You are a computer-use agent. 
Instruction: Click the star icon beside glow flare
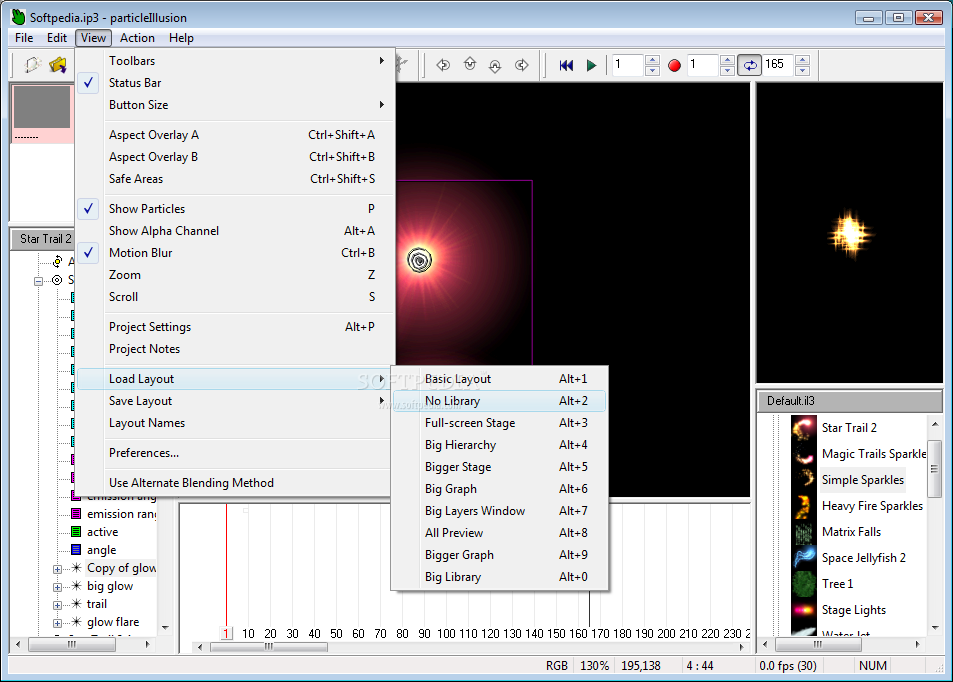(x=77, y=621)
